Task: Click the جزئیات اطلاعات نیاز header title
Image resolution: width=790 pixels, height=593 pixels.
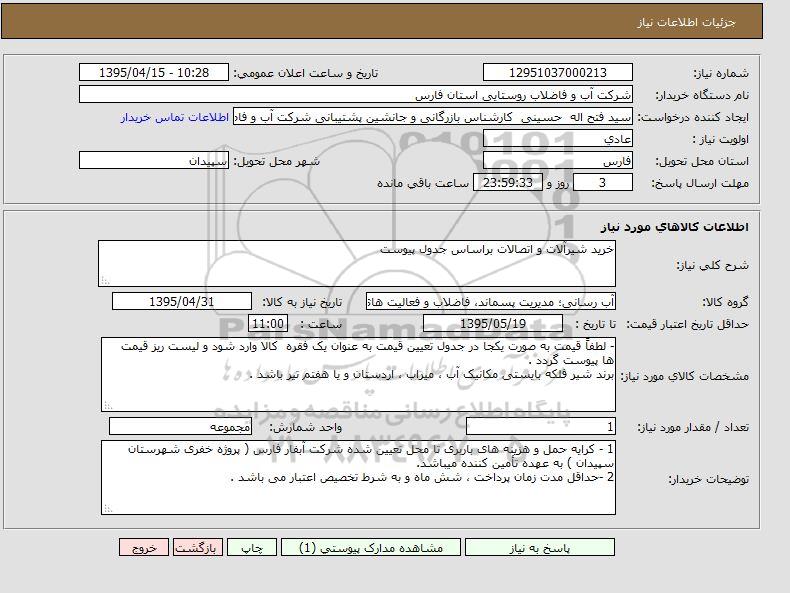Action: tap(686, 23)
